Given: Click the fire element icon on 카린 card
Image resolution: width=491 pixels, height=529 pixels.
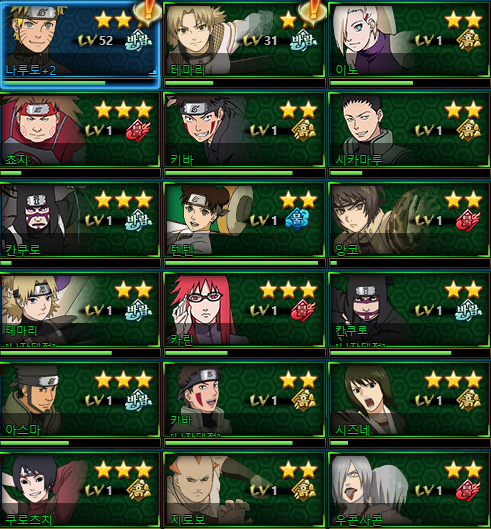Looking at the screenshot, I should click(303, 310).
